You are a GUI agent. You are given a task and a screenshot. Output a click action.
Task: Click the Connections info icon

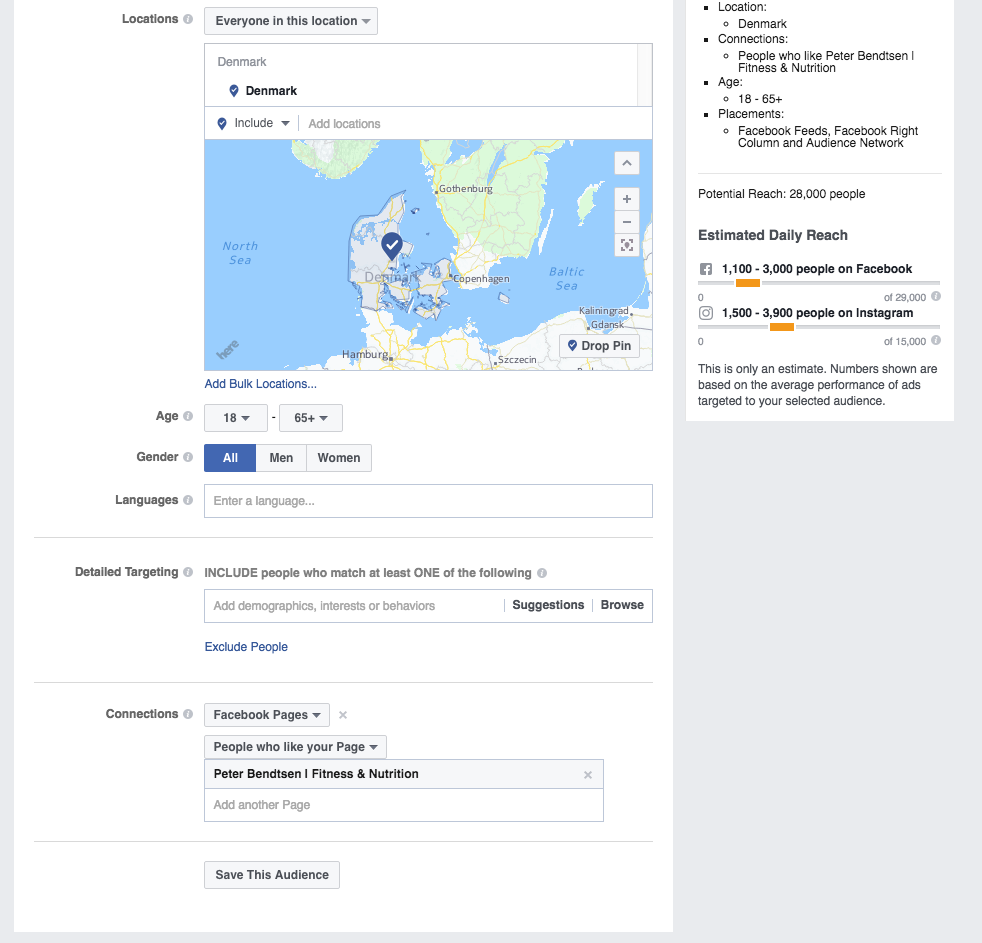click(x=188, y=714)
